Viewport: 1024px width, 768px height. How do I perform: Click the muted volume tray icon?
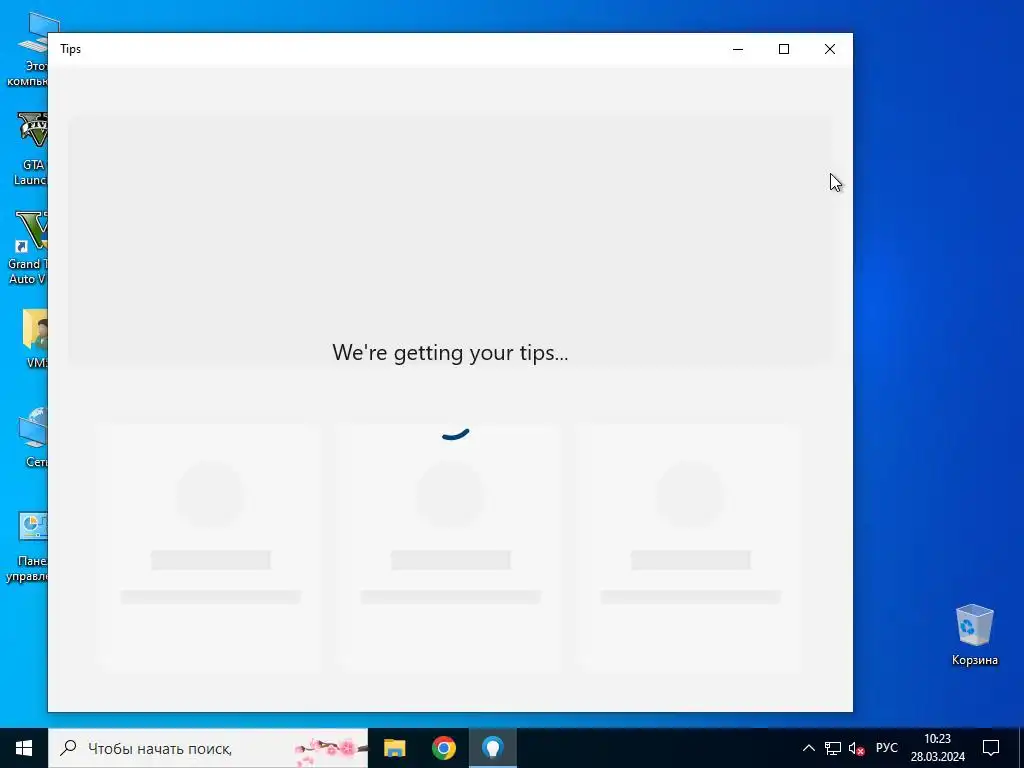[x=856, y=748]
